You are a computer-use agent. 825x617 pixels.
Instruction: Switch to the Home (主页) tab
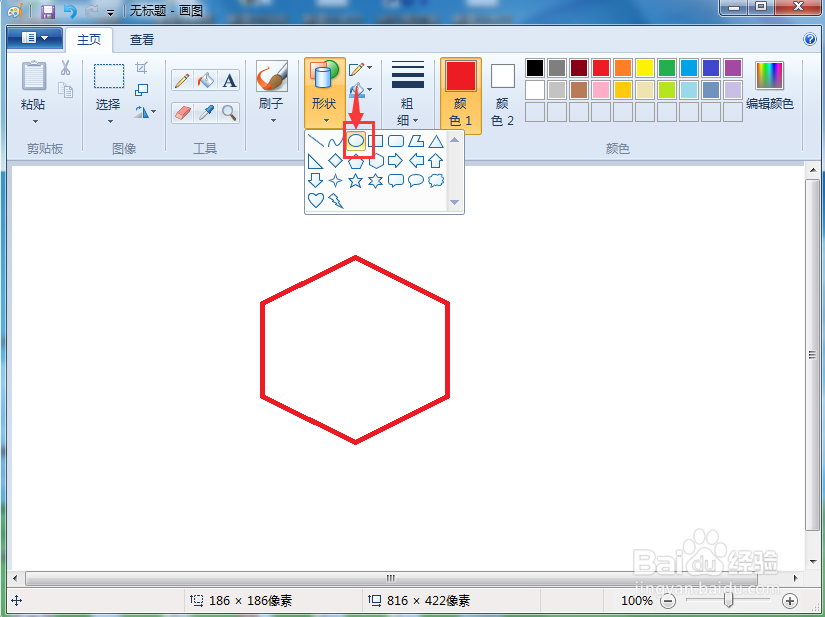[89, 40]
